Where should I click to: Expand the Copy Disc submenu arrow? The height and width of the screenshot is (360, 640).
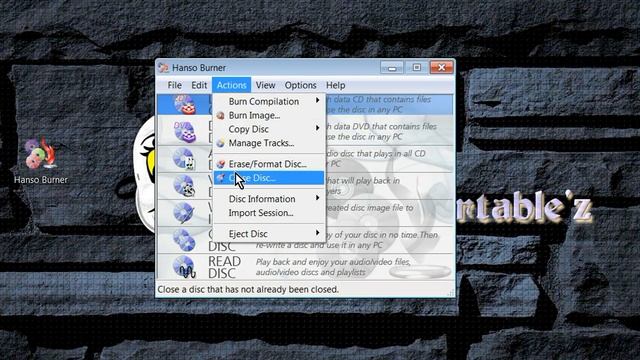[x=317, y=128]
